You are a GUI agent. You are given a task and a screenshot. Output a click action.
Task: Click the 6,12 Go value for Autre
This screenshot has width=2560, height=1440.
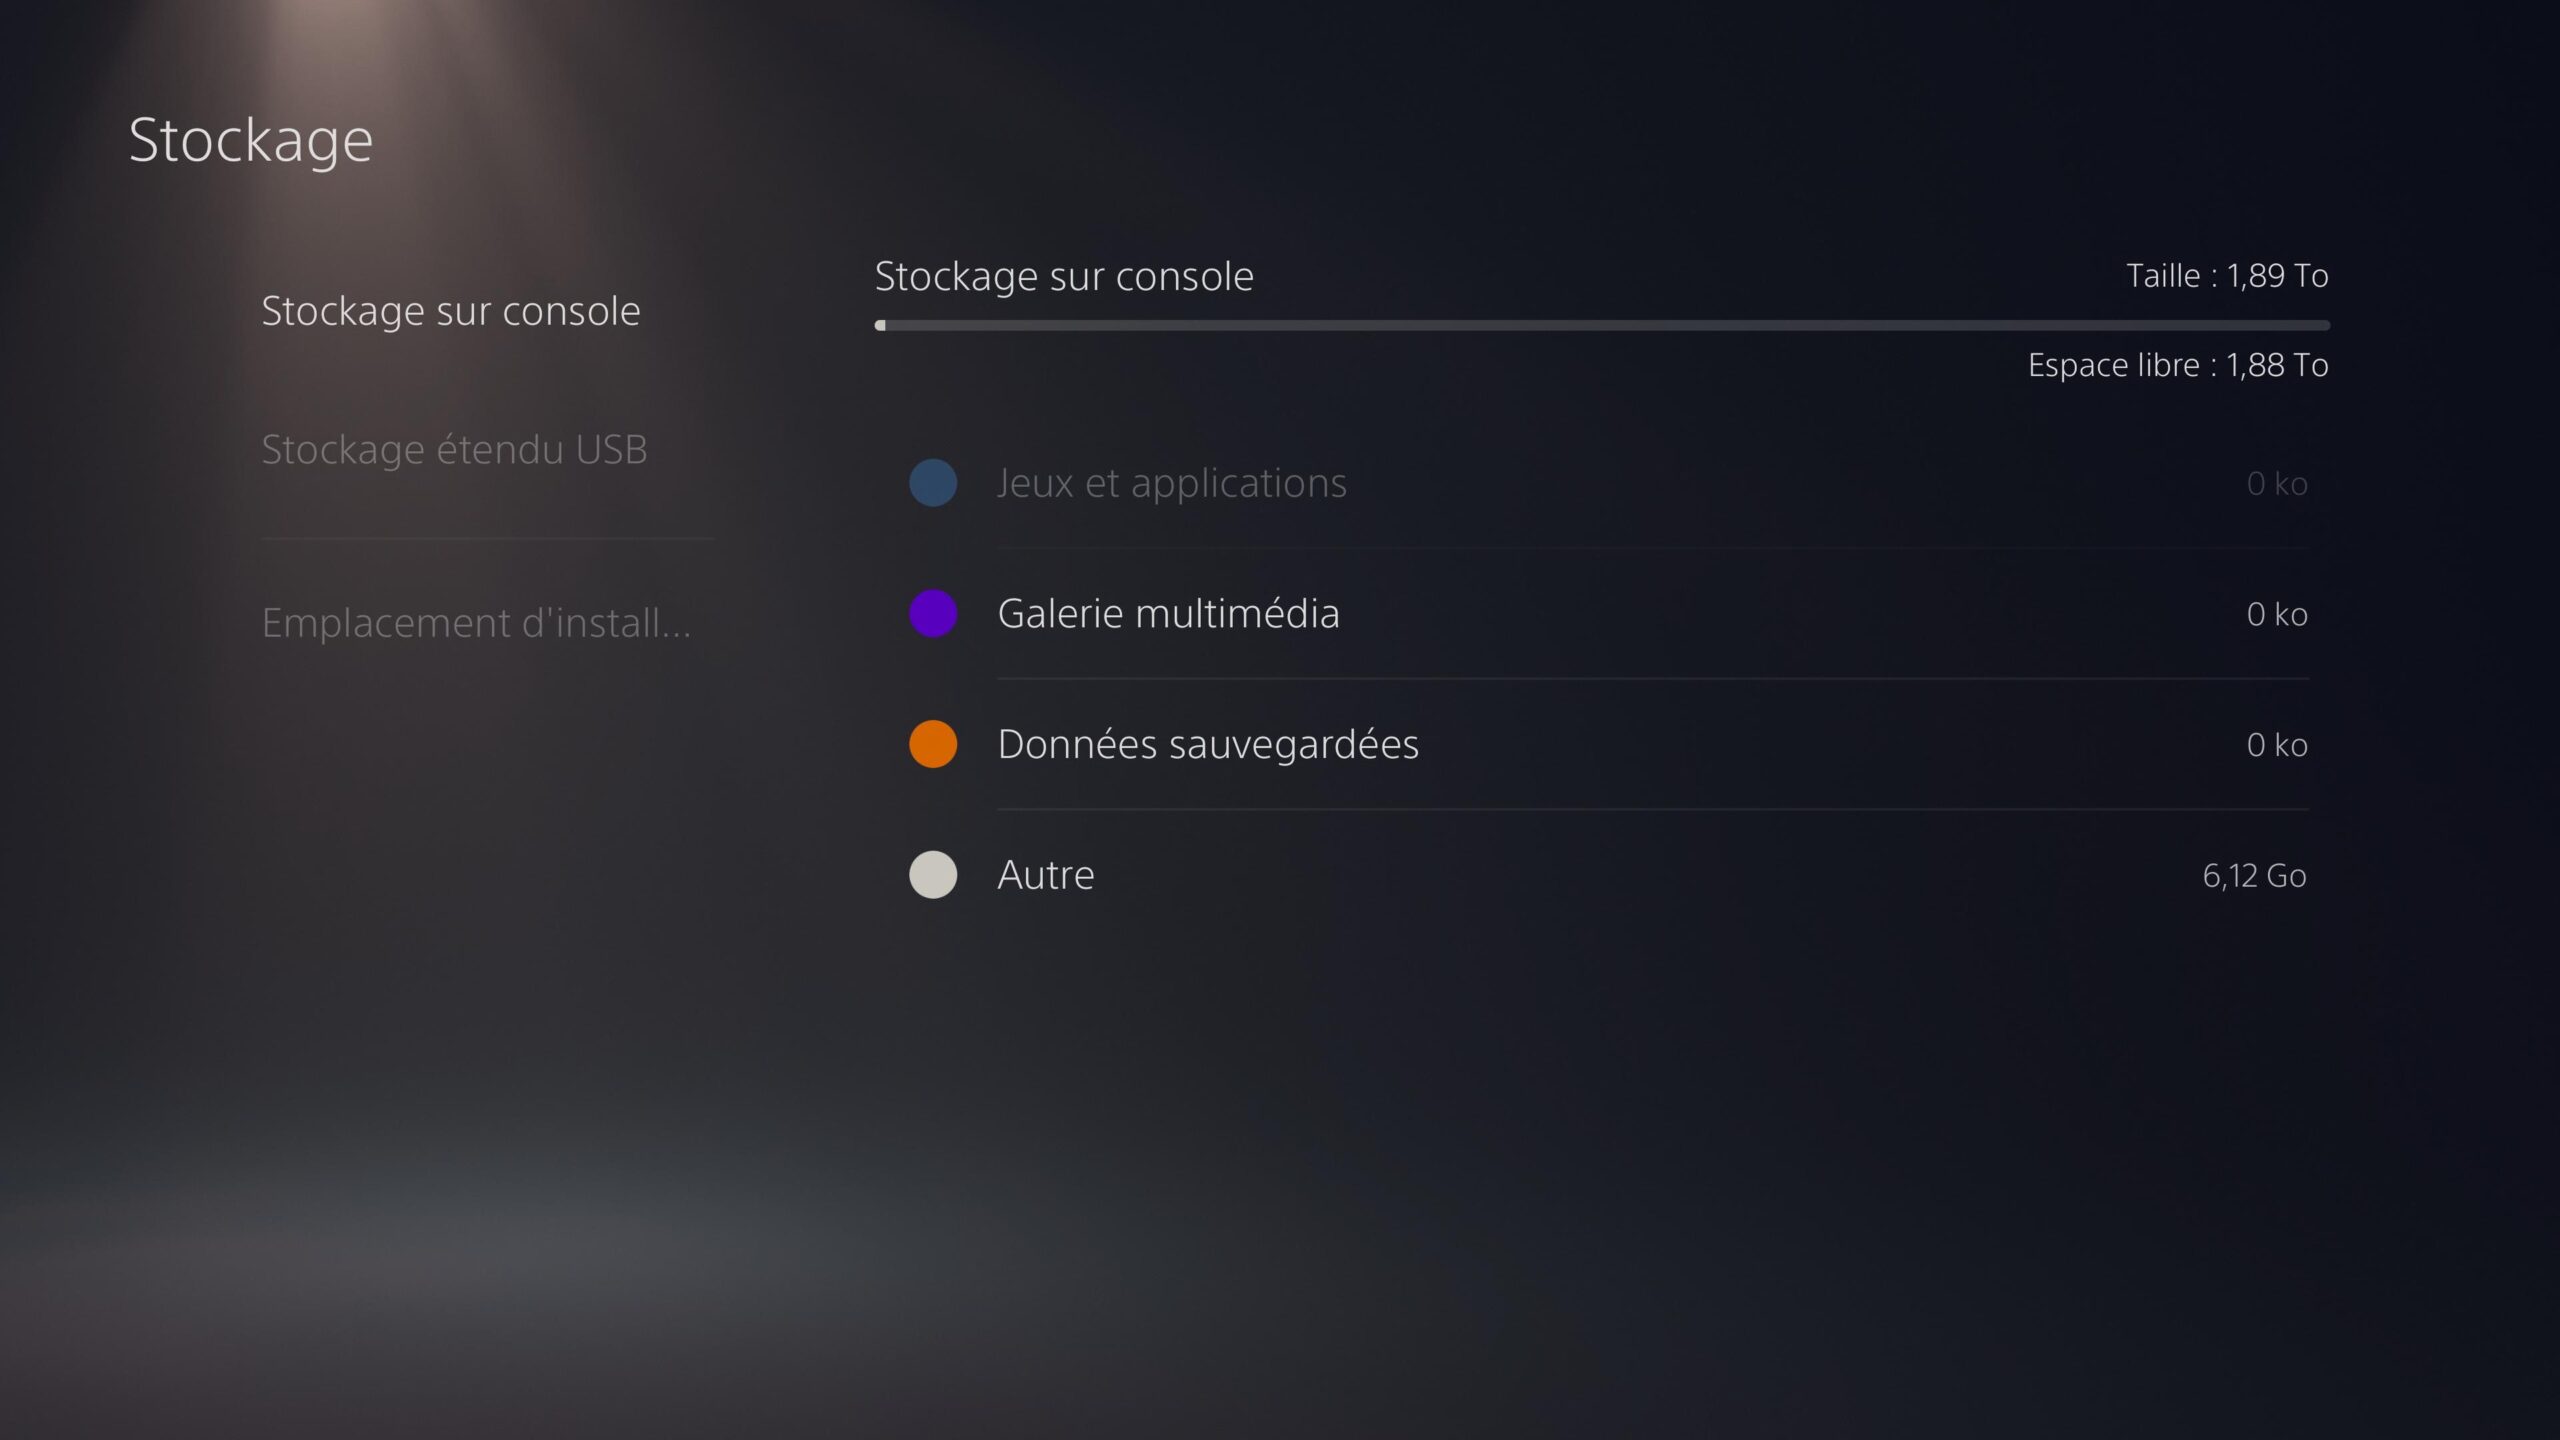point(2254,876)
